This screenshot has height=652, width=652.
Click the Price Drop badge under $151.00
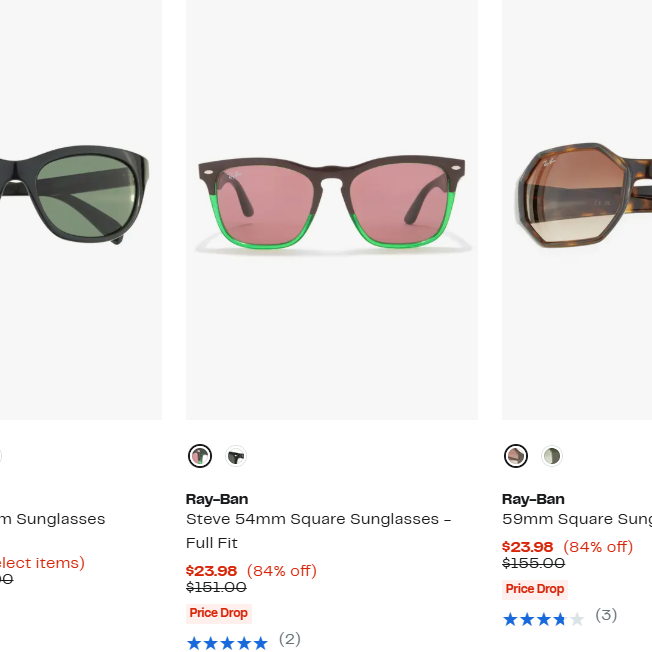click(218, 613)
